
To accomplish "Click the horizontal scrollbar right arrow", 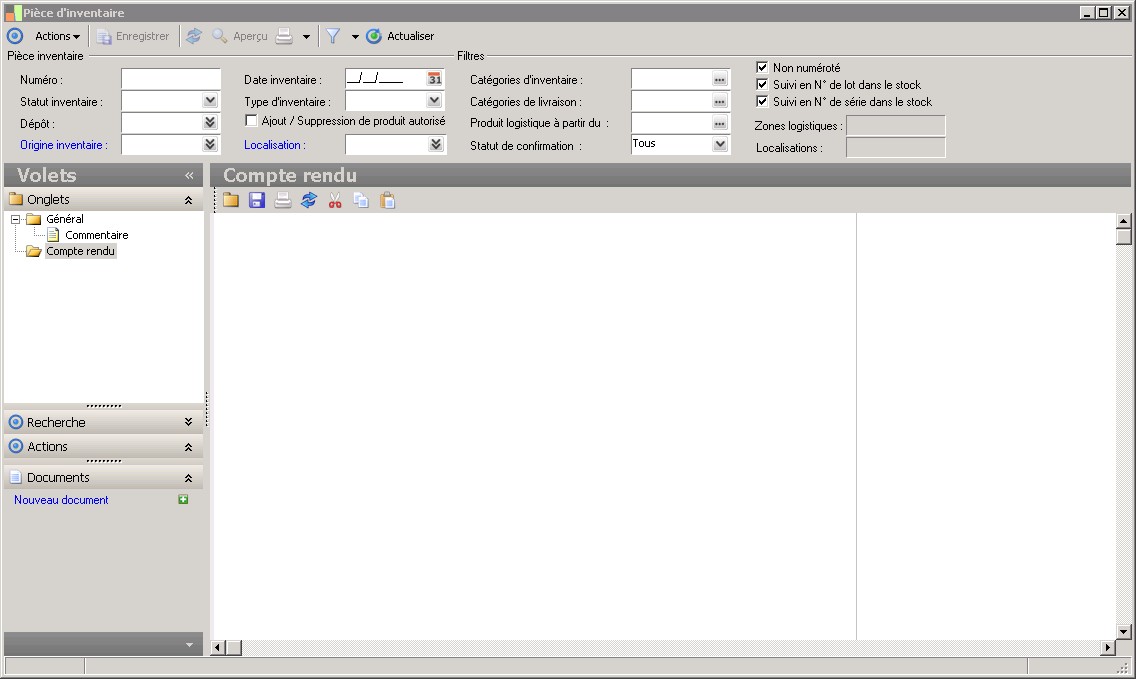I will pyautogui.click(x=1108, y=648).
